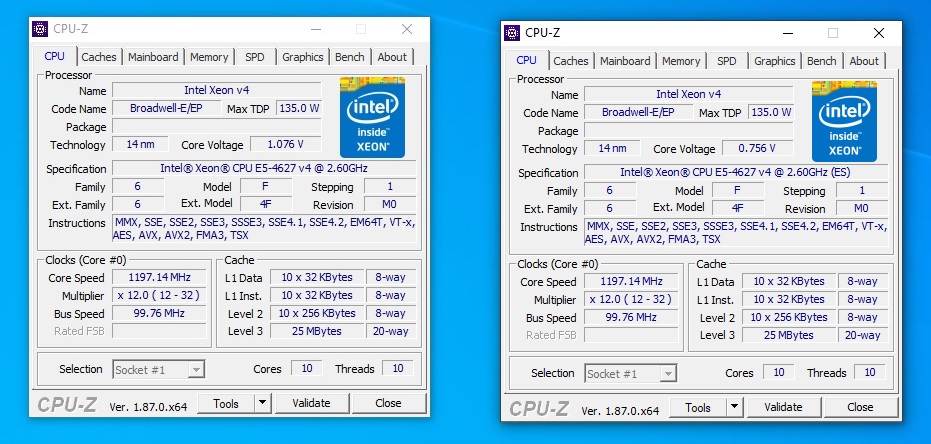This screenshot has width=931, height=444.
Task: Click Core Speed 1197.14 MHz in left window
Action: click(159, 277)
